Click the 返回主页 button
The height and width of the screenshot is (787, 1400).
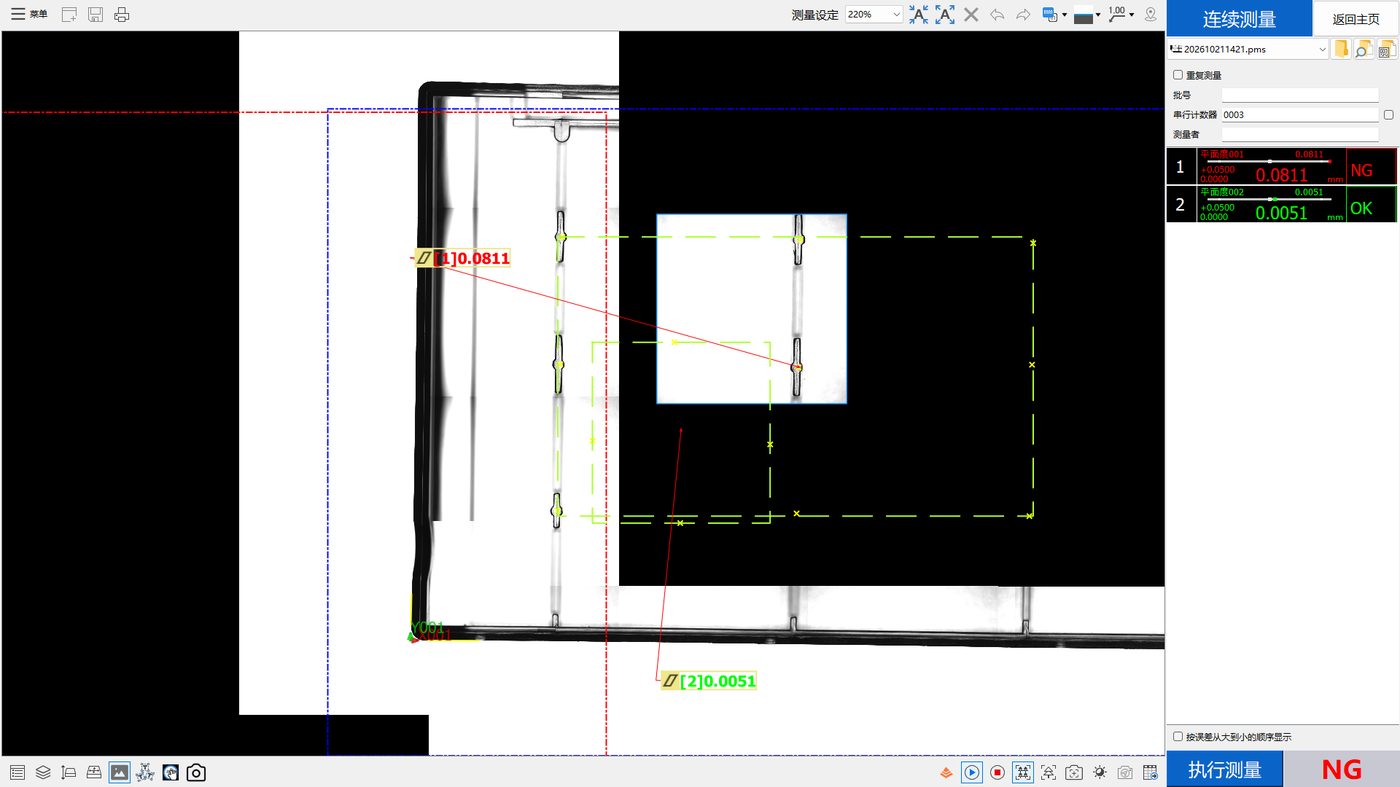(1355, 19)
